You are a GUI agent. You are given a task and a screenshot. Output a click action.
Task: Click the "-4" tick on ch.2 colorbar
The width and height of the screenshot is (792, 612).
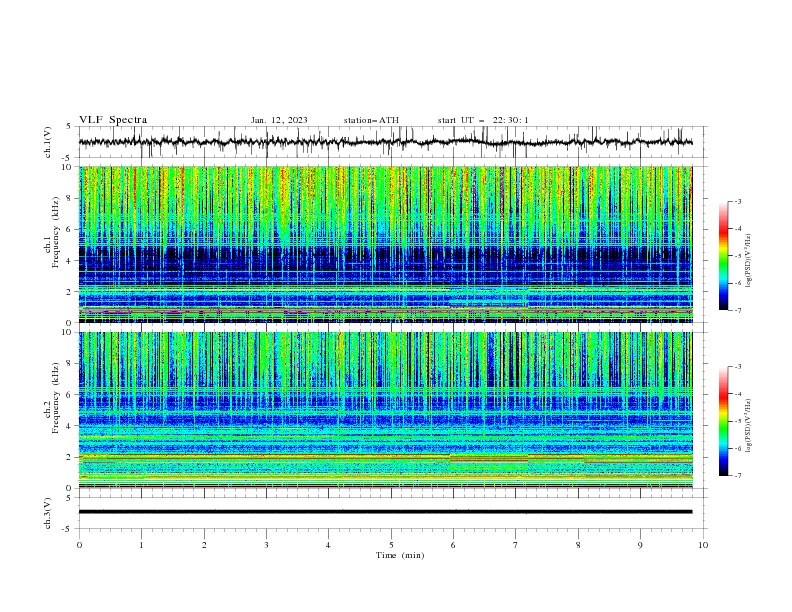pyautogui.click(x=737, y=394)
